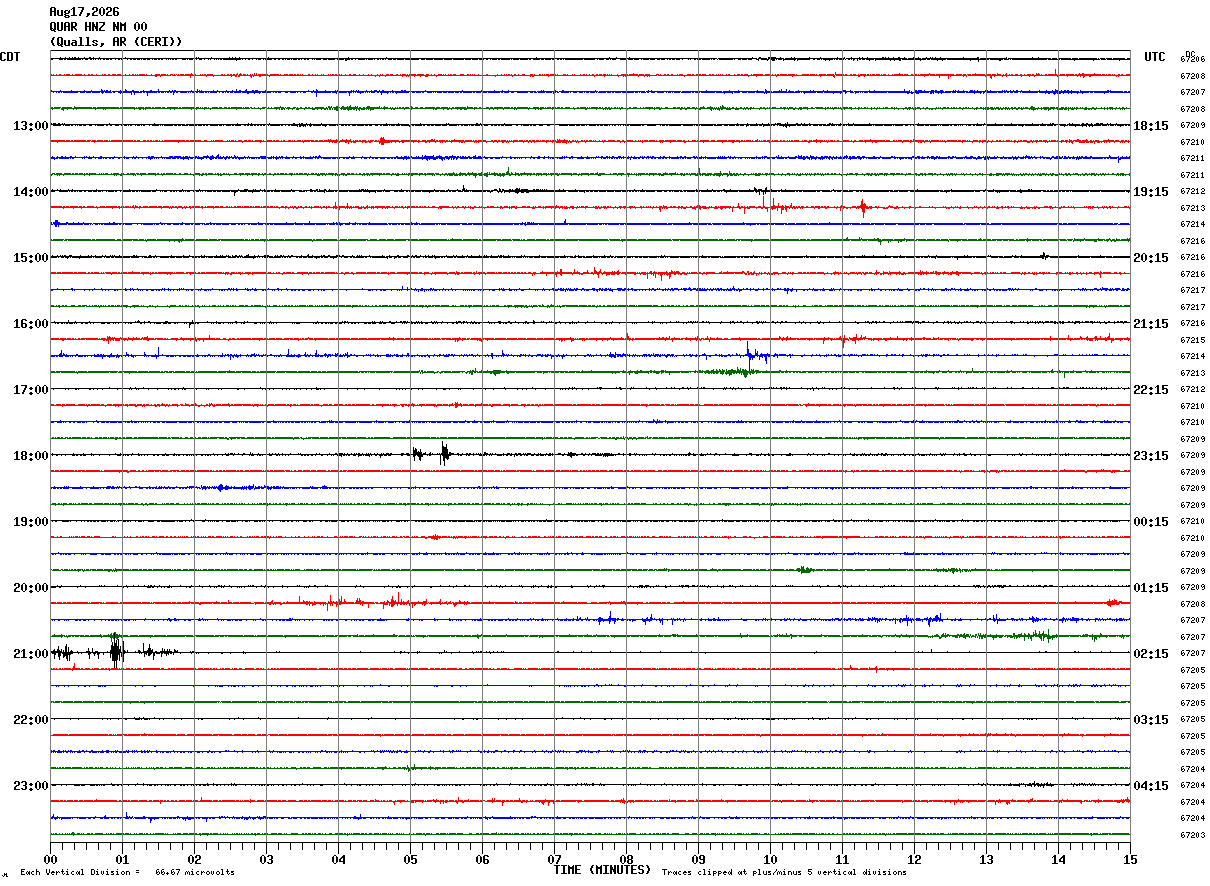Viewport: 1210px width, 886px height.
Task: Click the (Qualls, AR (CERI)) location text
Action: coord(116,42)
